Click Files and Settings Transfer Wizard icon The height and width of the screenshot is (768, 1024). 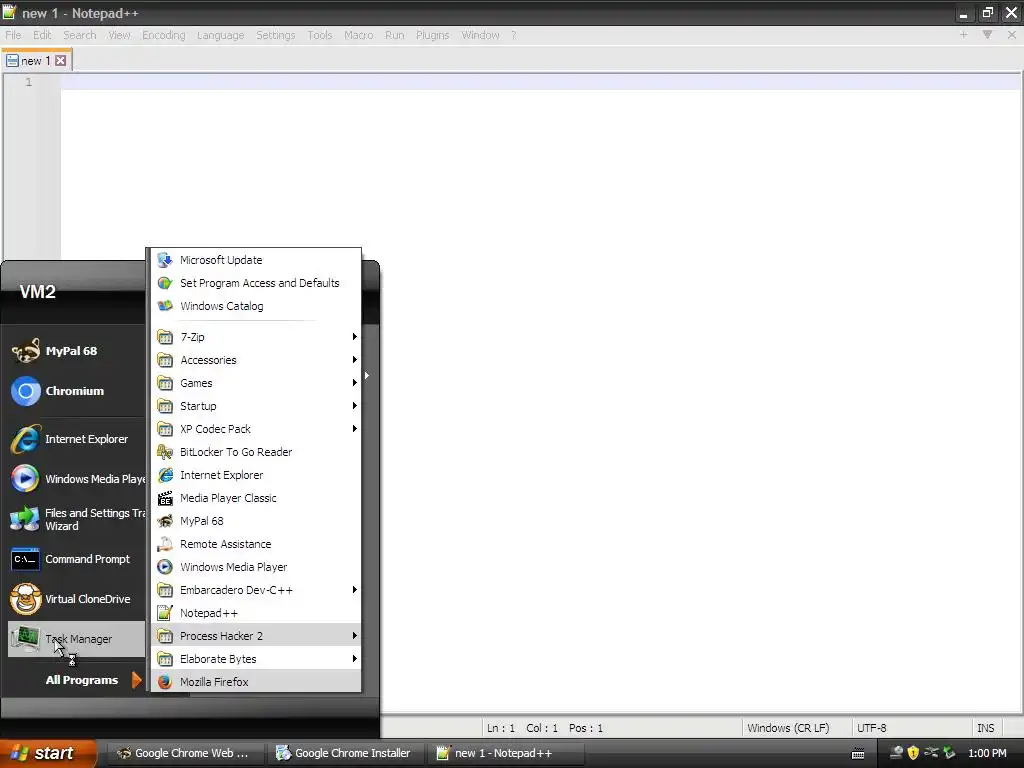point(25,519)
